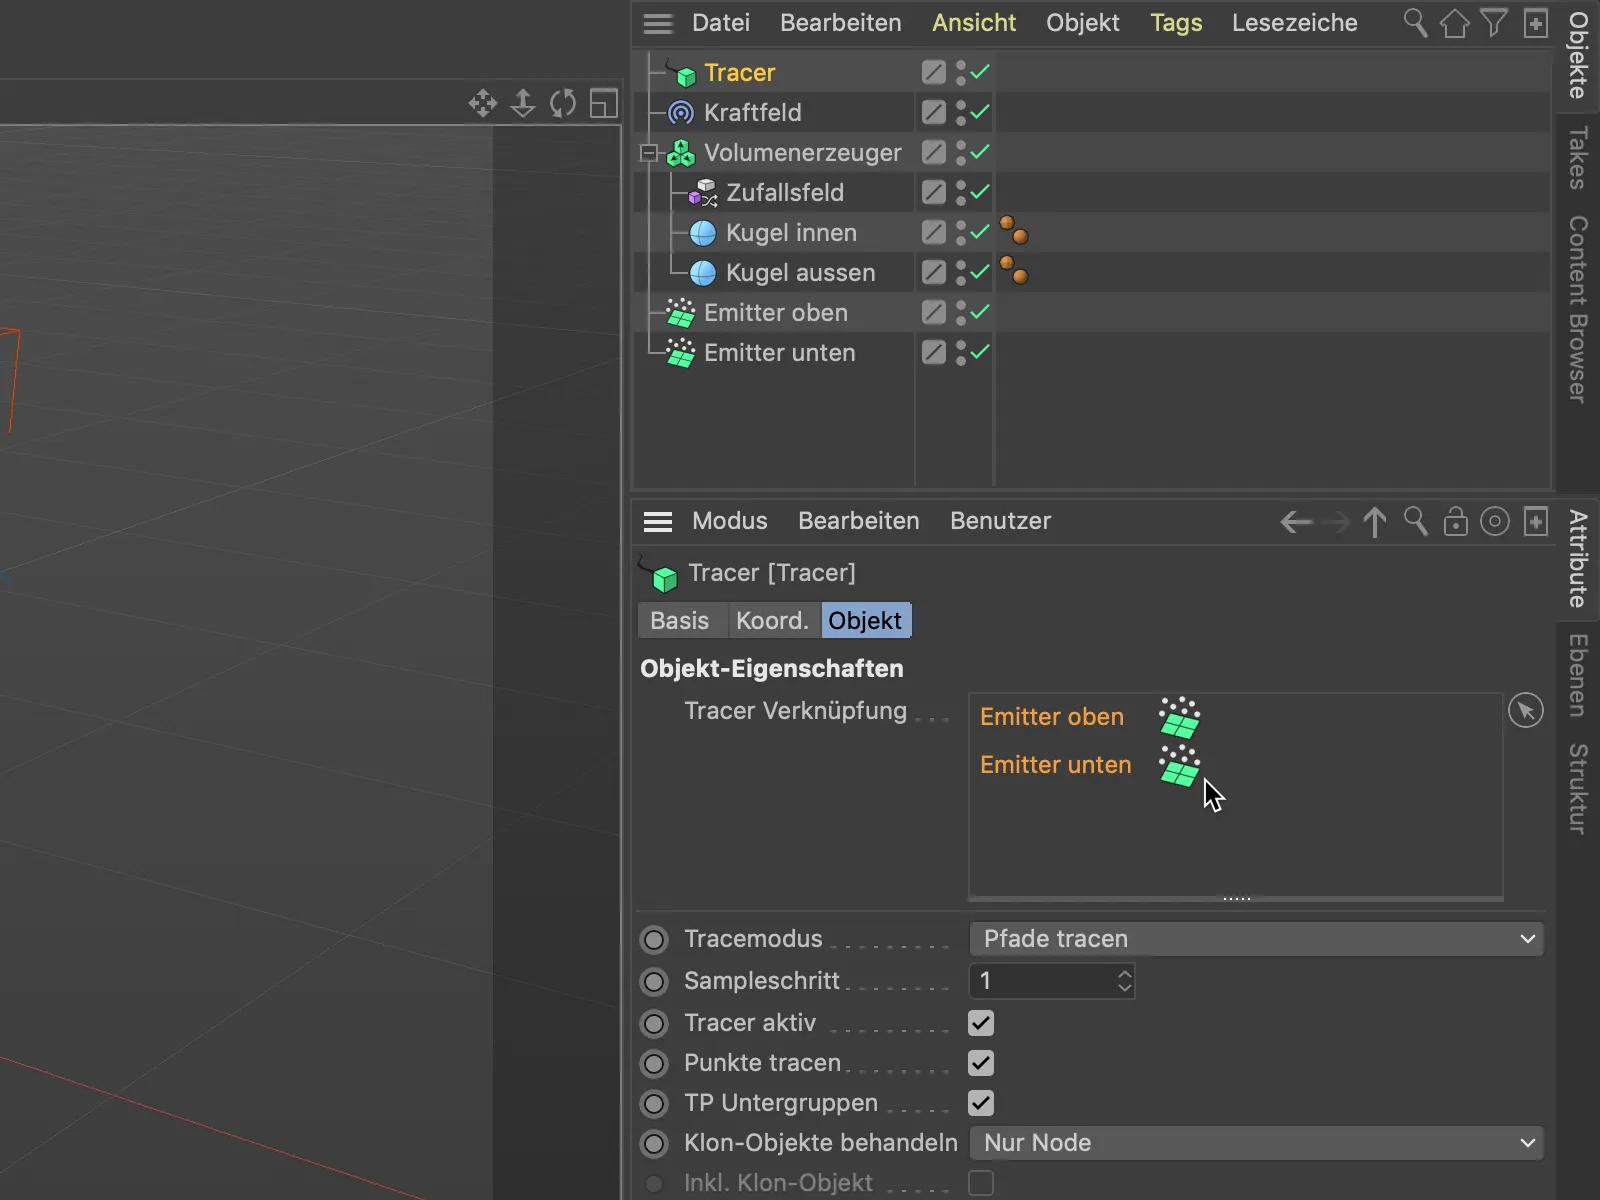Toggle Punkte tracen checkbox
This screenshot has width=1600, height=1200.
(x=981, y=1063)
